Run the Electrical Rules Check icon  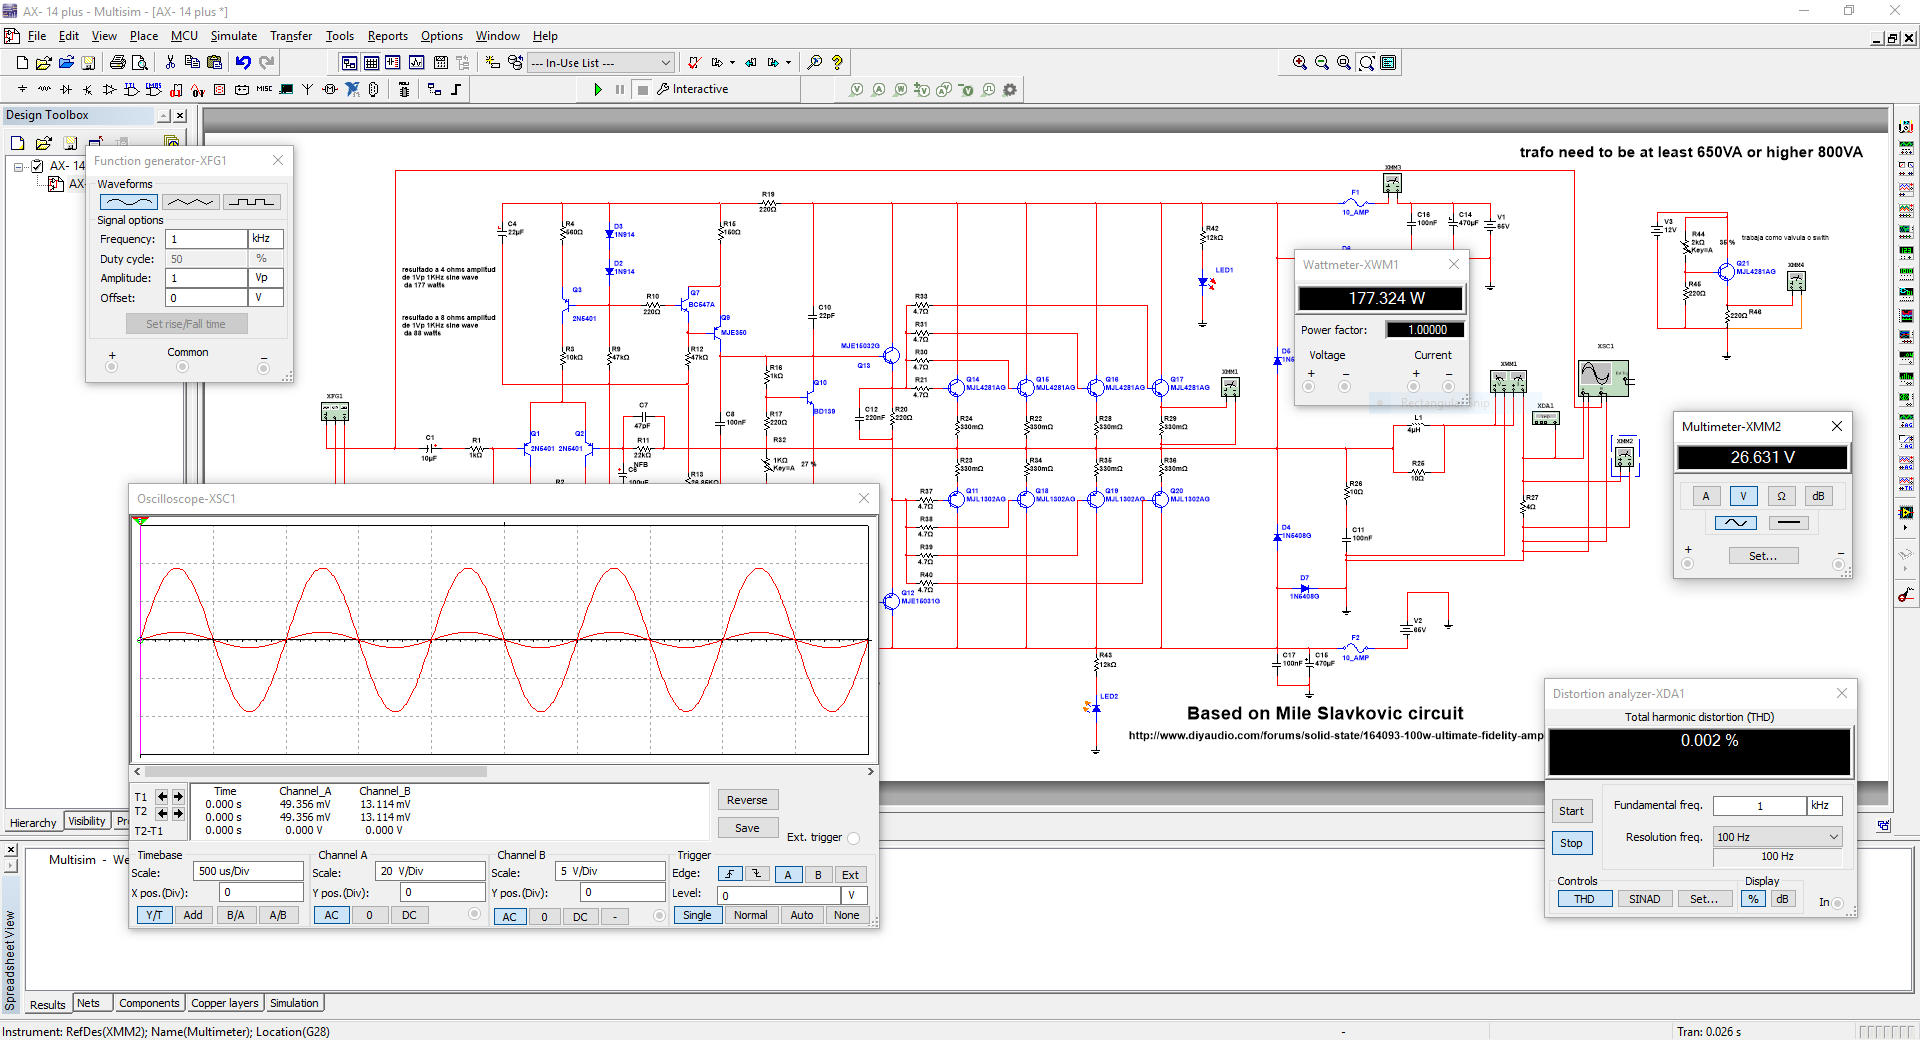pos(694,62)
